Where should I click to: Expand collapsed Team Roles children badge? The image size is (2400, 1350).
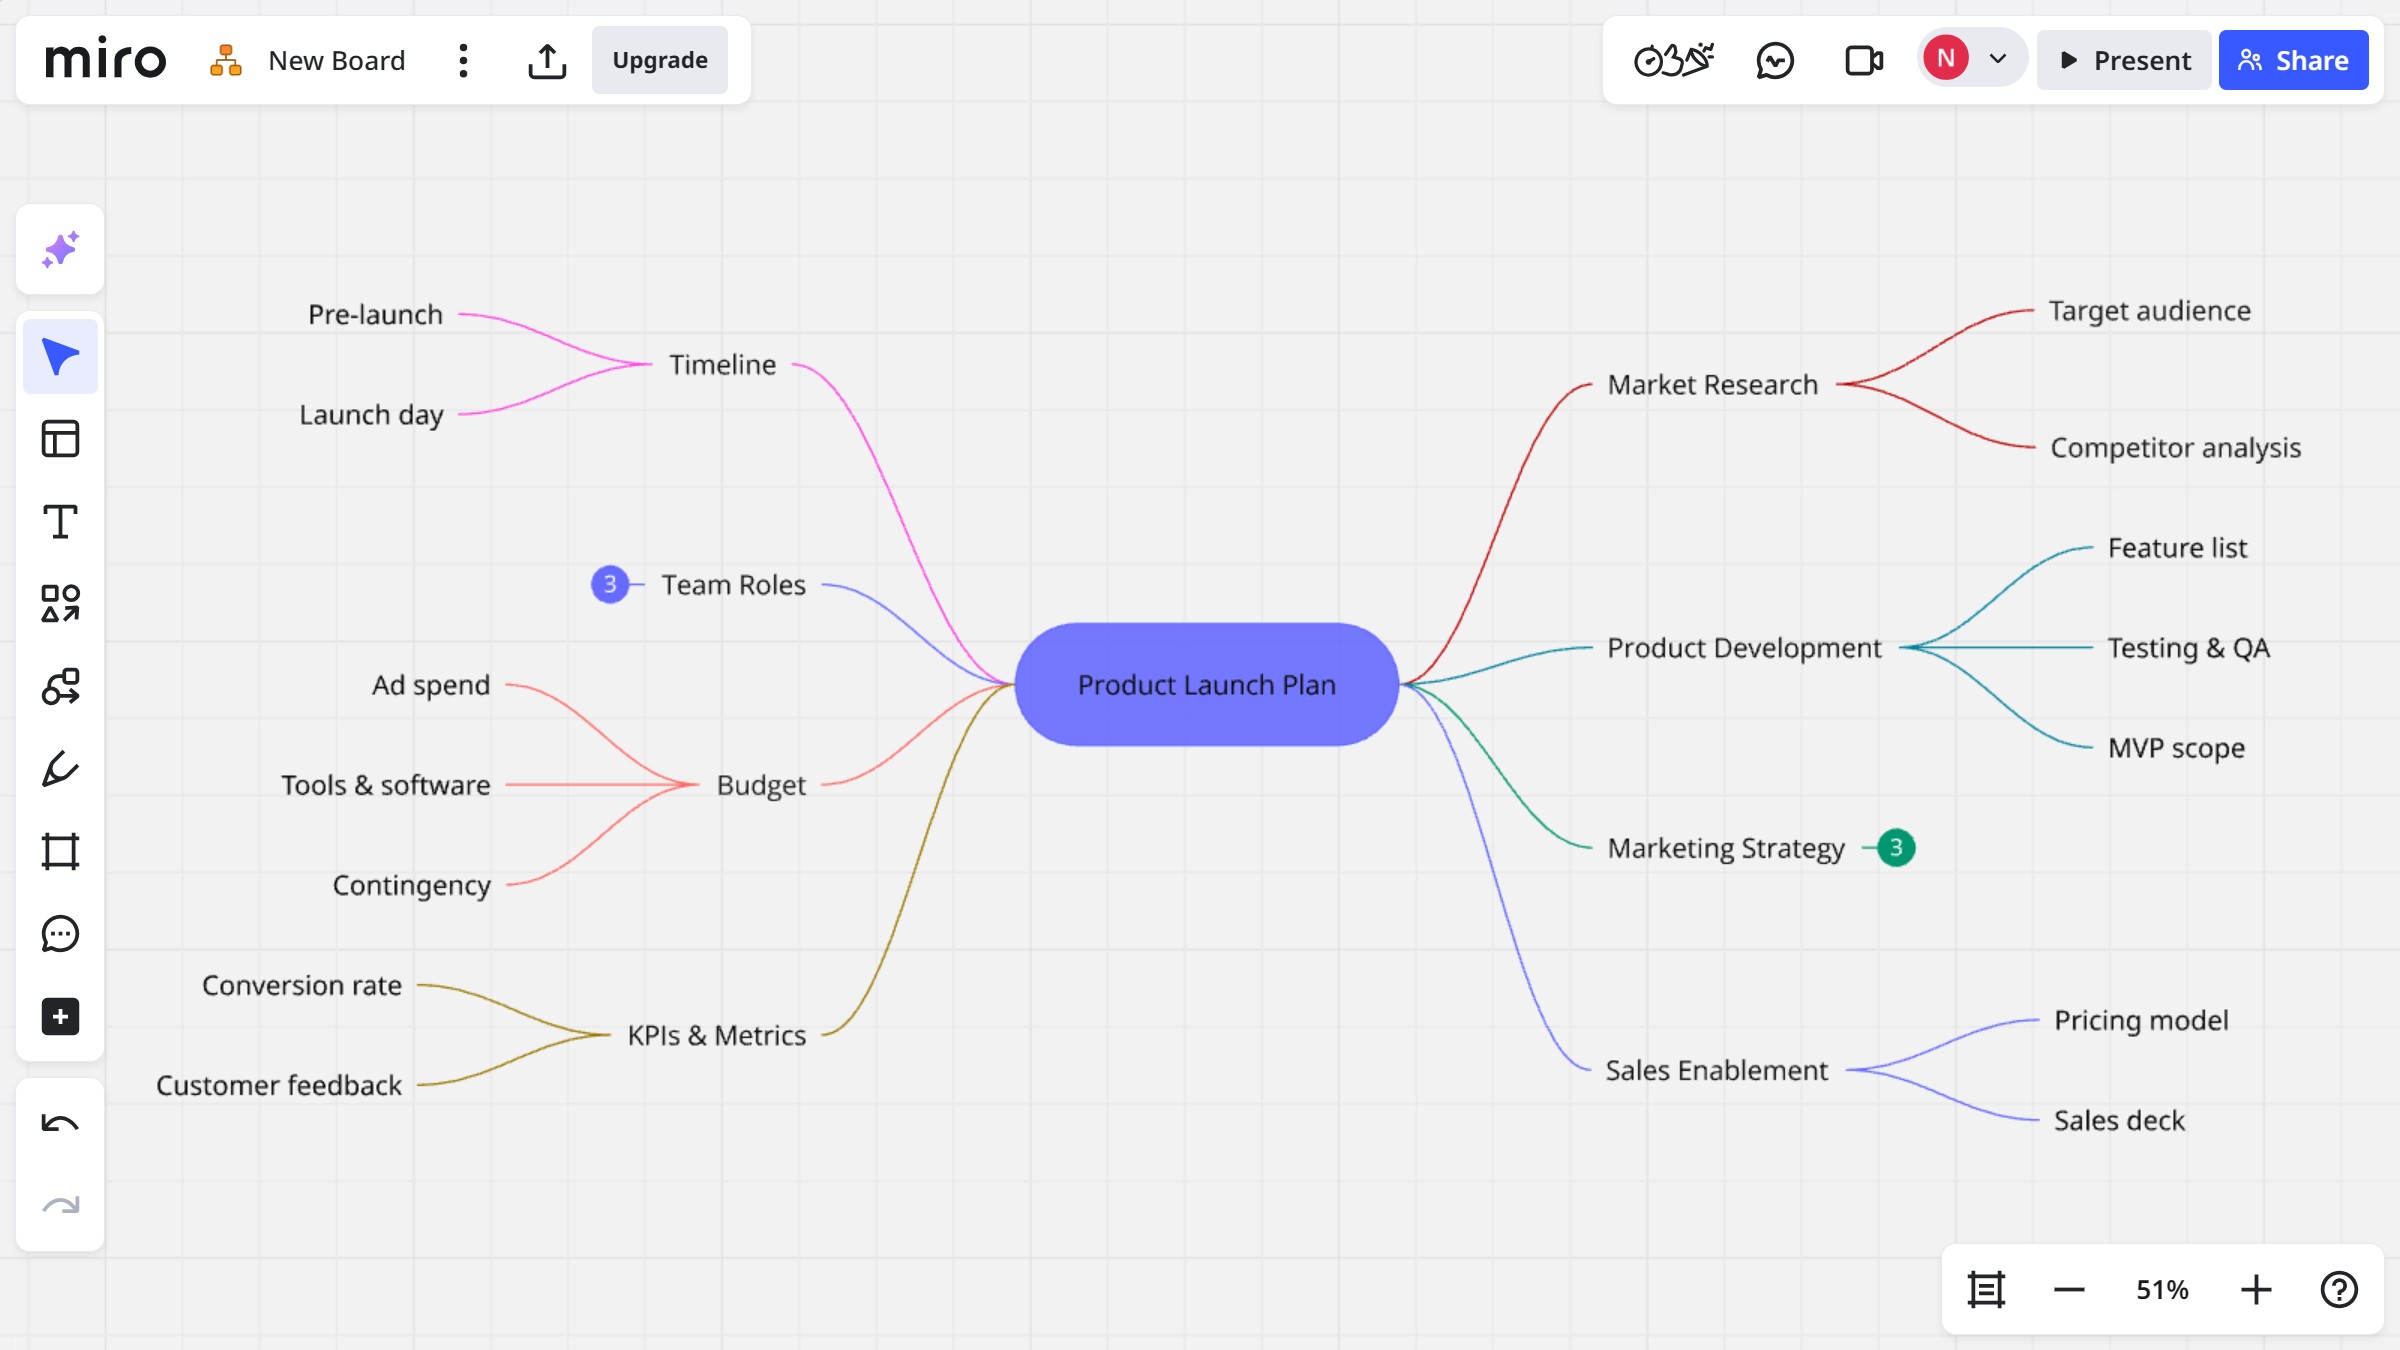610,585
